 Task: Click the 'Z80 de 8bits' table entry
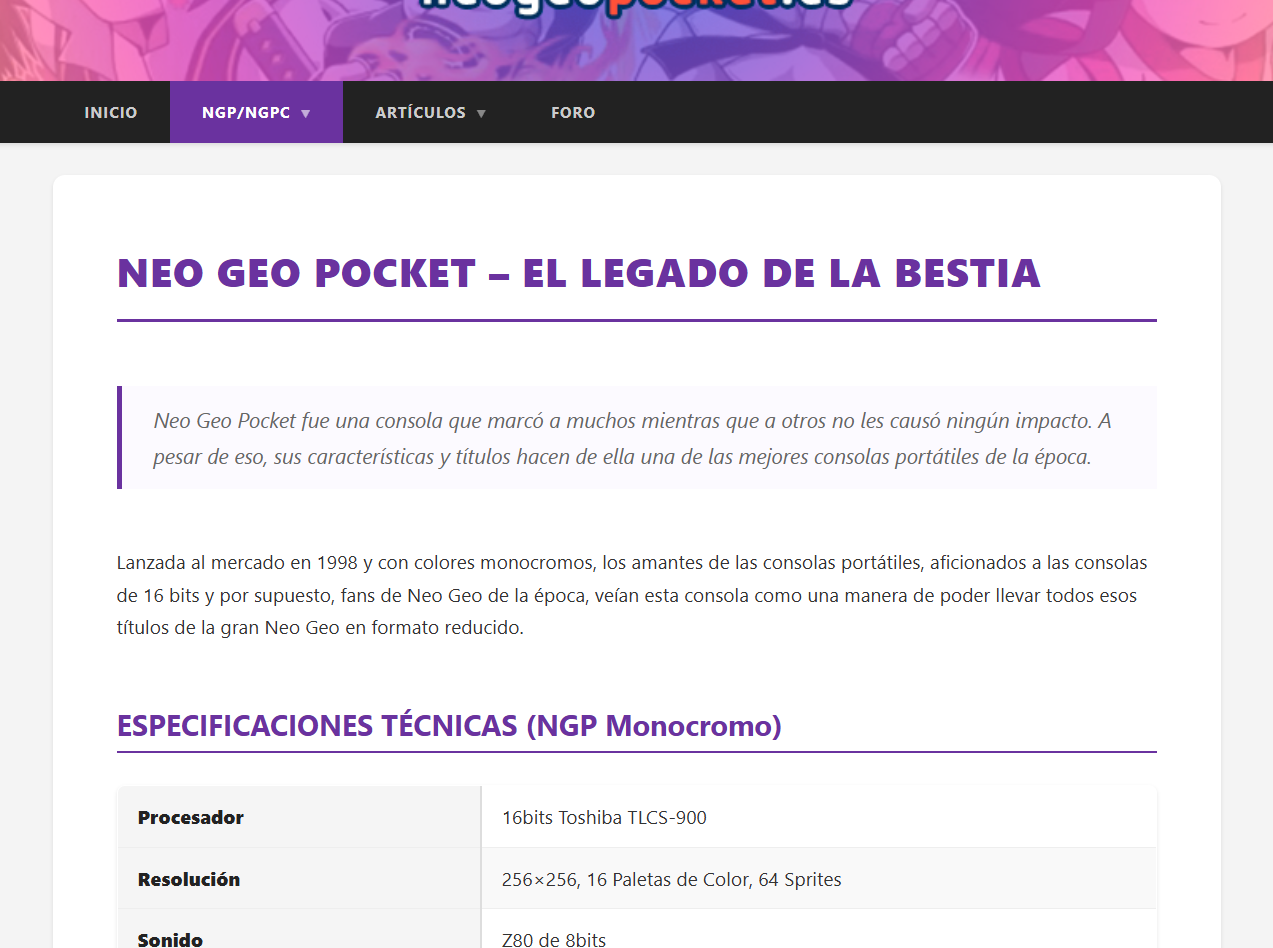(x=554, y=938)
